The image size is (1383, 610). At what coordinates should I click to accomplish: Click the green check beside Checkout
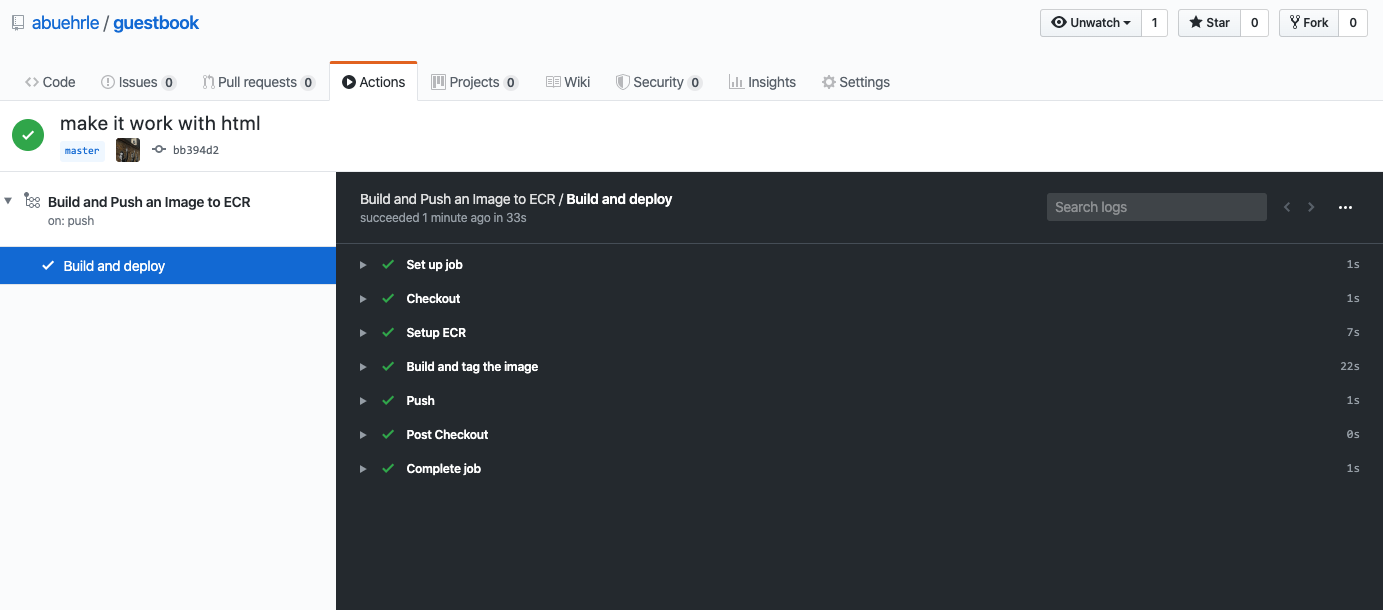[x=388, y=299]
